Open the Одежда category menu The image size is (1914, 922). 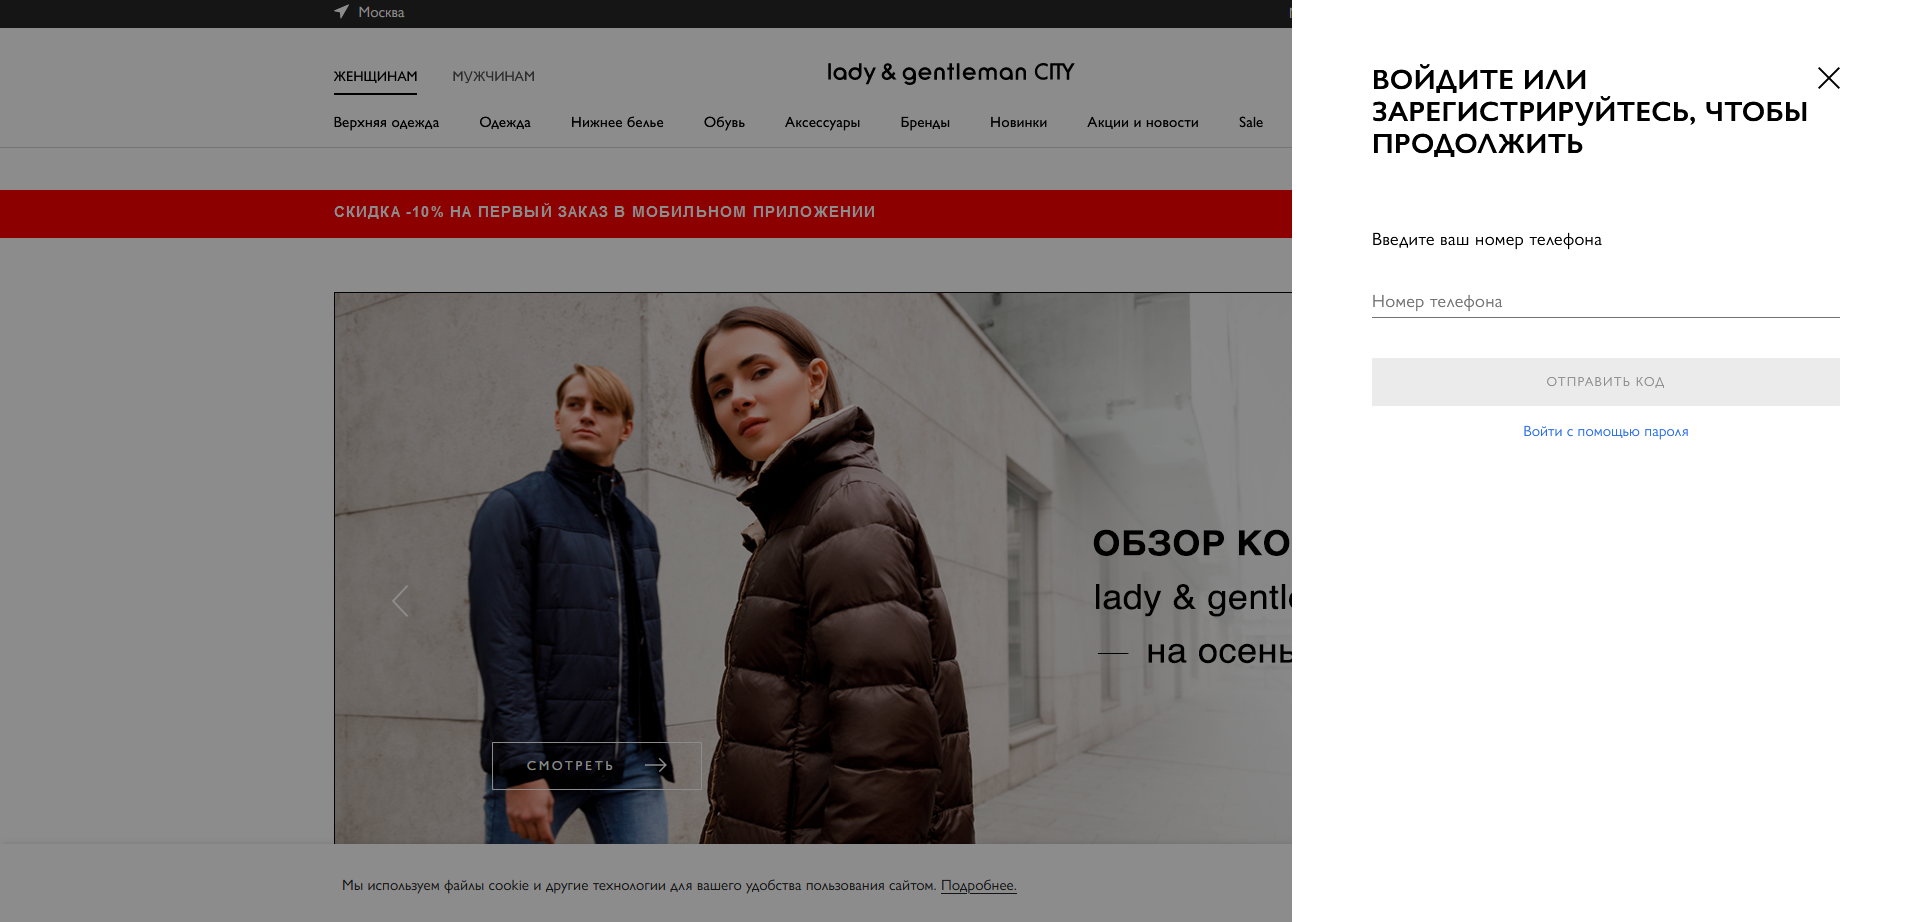pyautogui.click(x=505, y=122)
